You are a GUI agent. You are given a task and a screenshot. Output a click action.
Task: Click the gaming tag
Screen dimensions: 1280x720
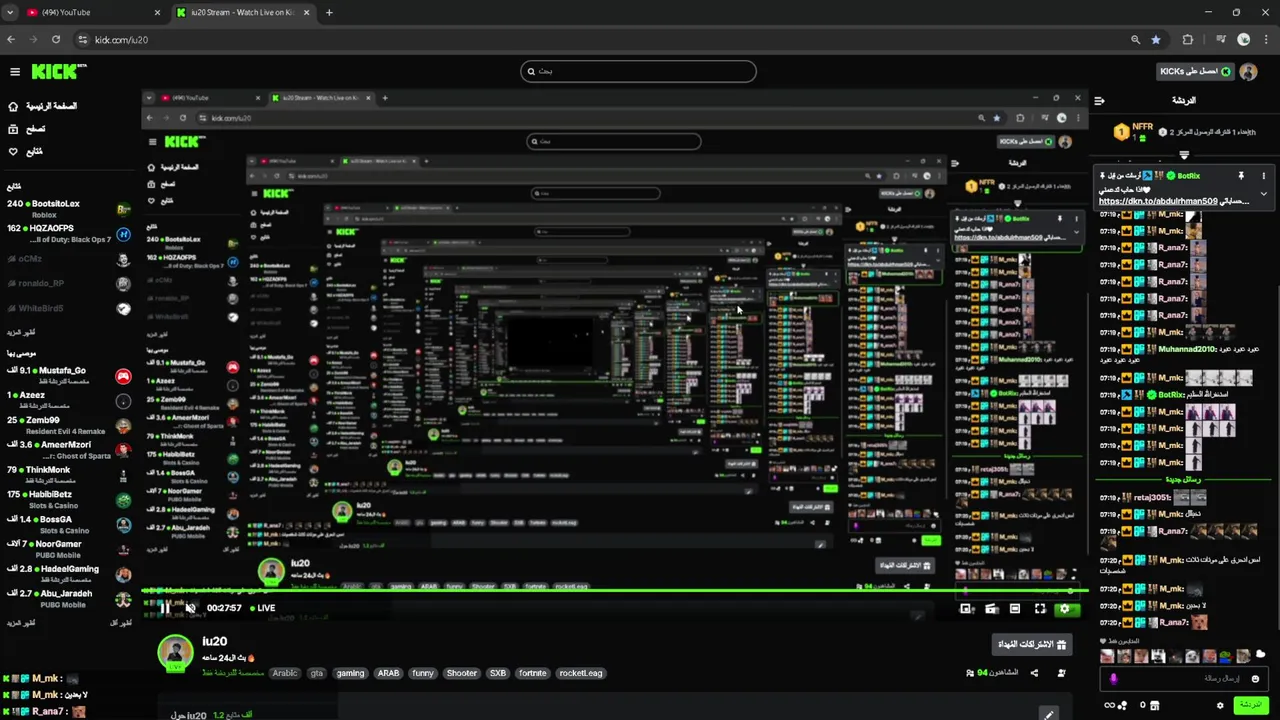coord(350,673)
